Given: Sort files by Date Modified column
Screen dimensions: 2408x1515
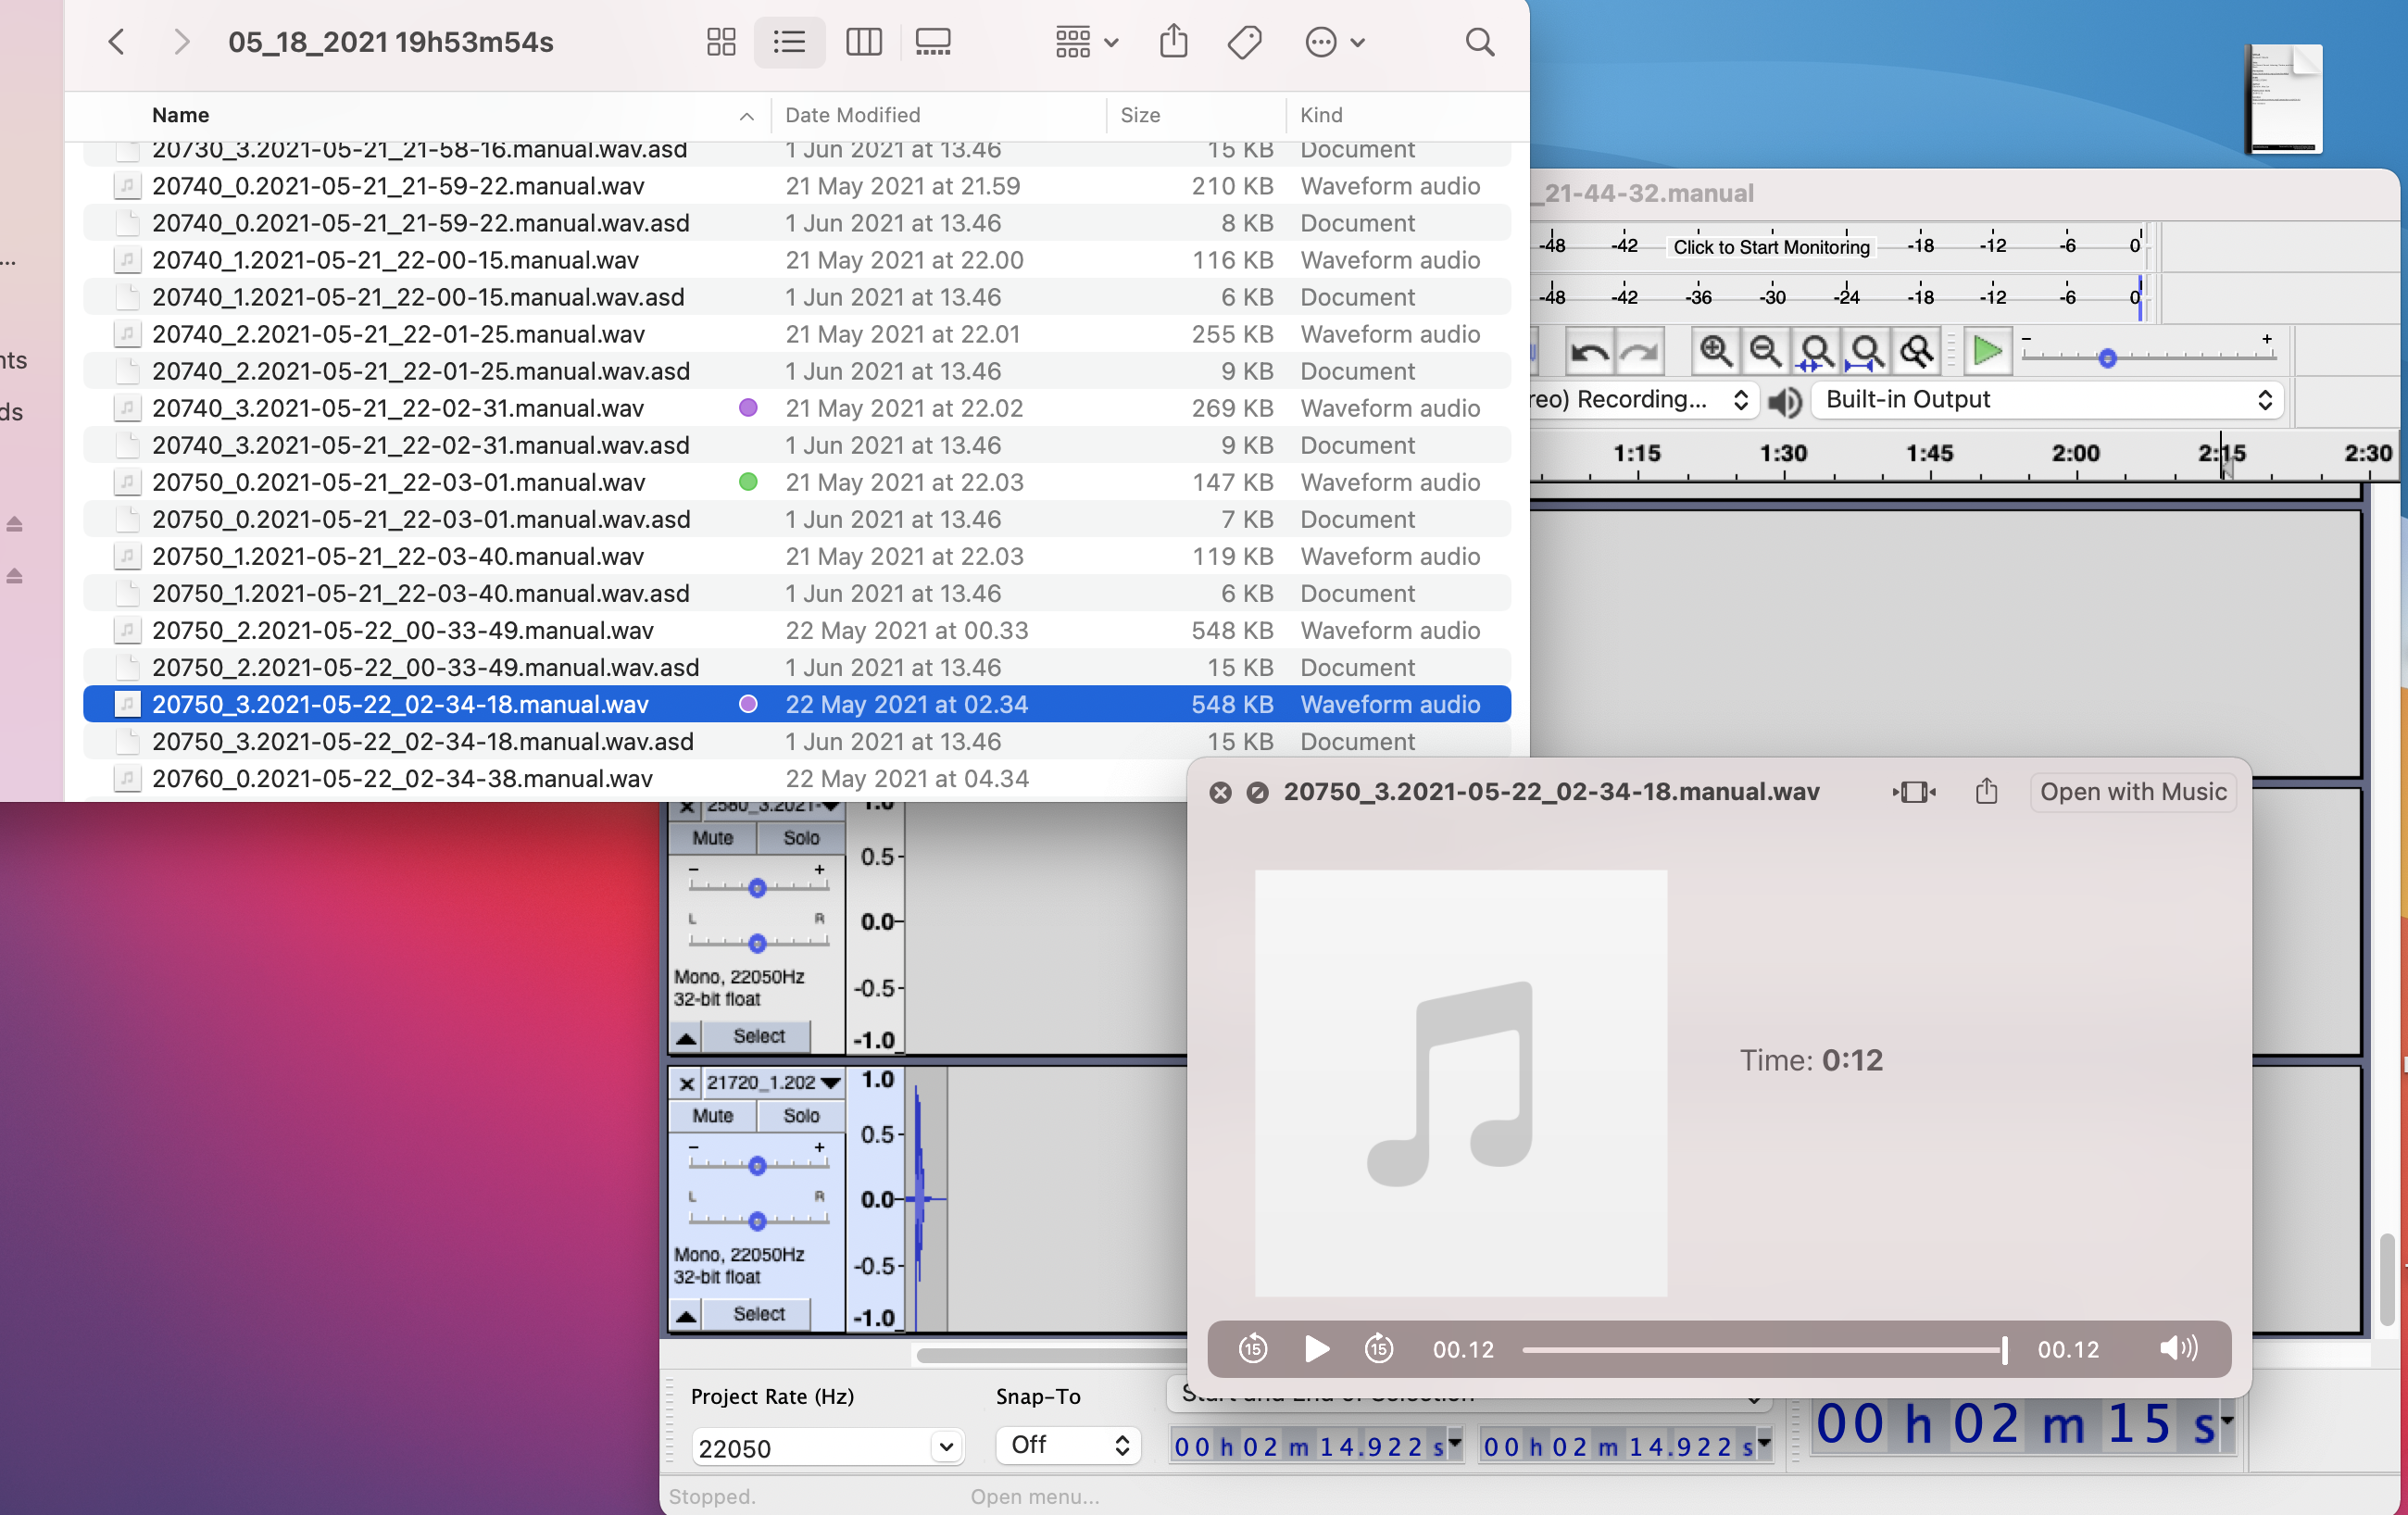Looking at the screenshot, I should click(852, 115).
